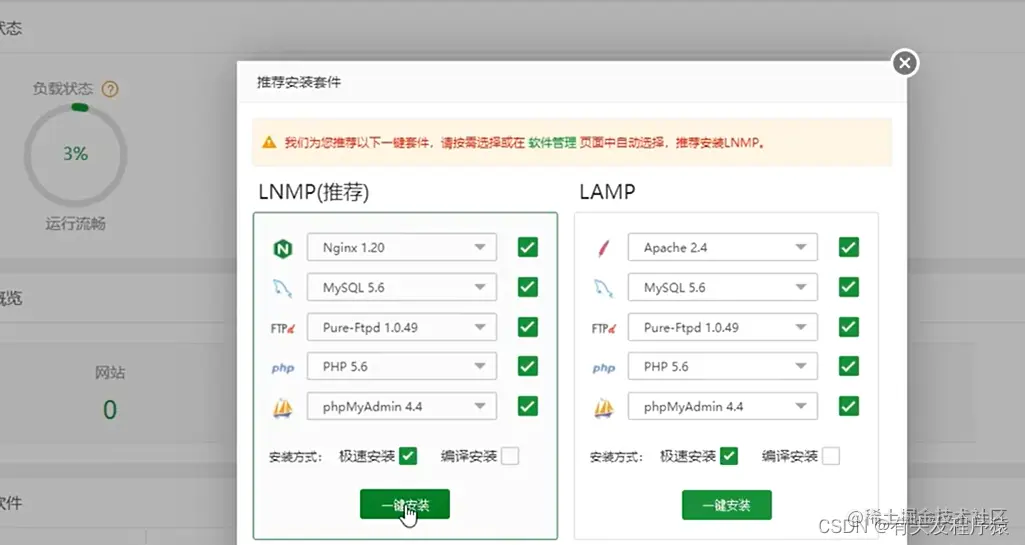Click the Nginx logo icon in LNMP

tap(282, 248)
